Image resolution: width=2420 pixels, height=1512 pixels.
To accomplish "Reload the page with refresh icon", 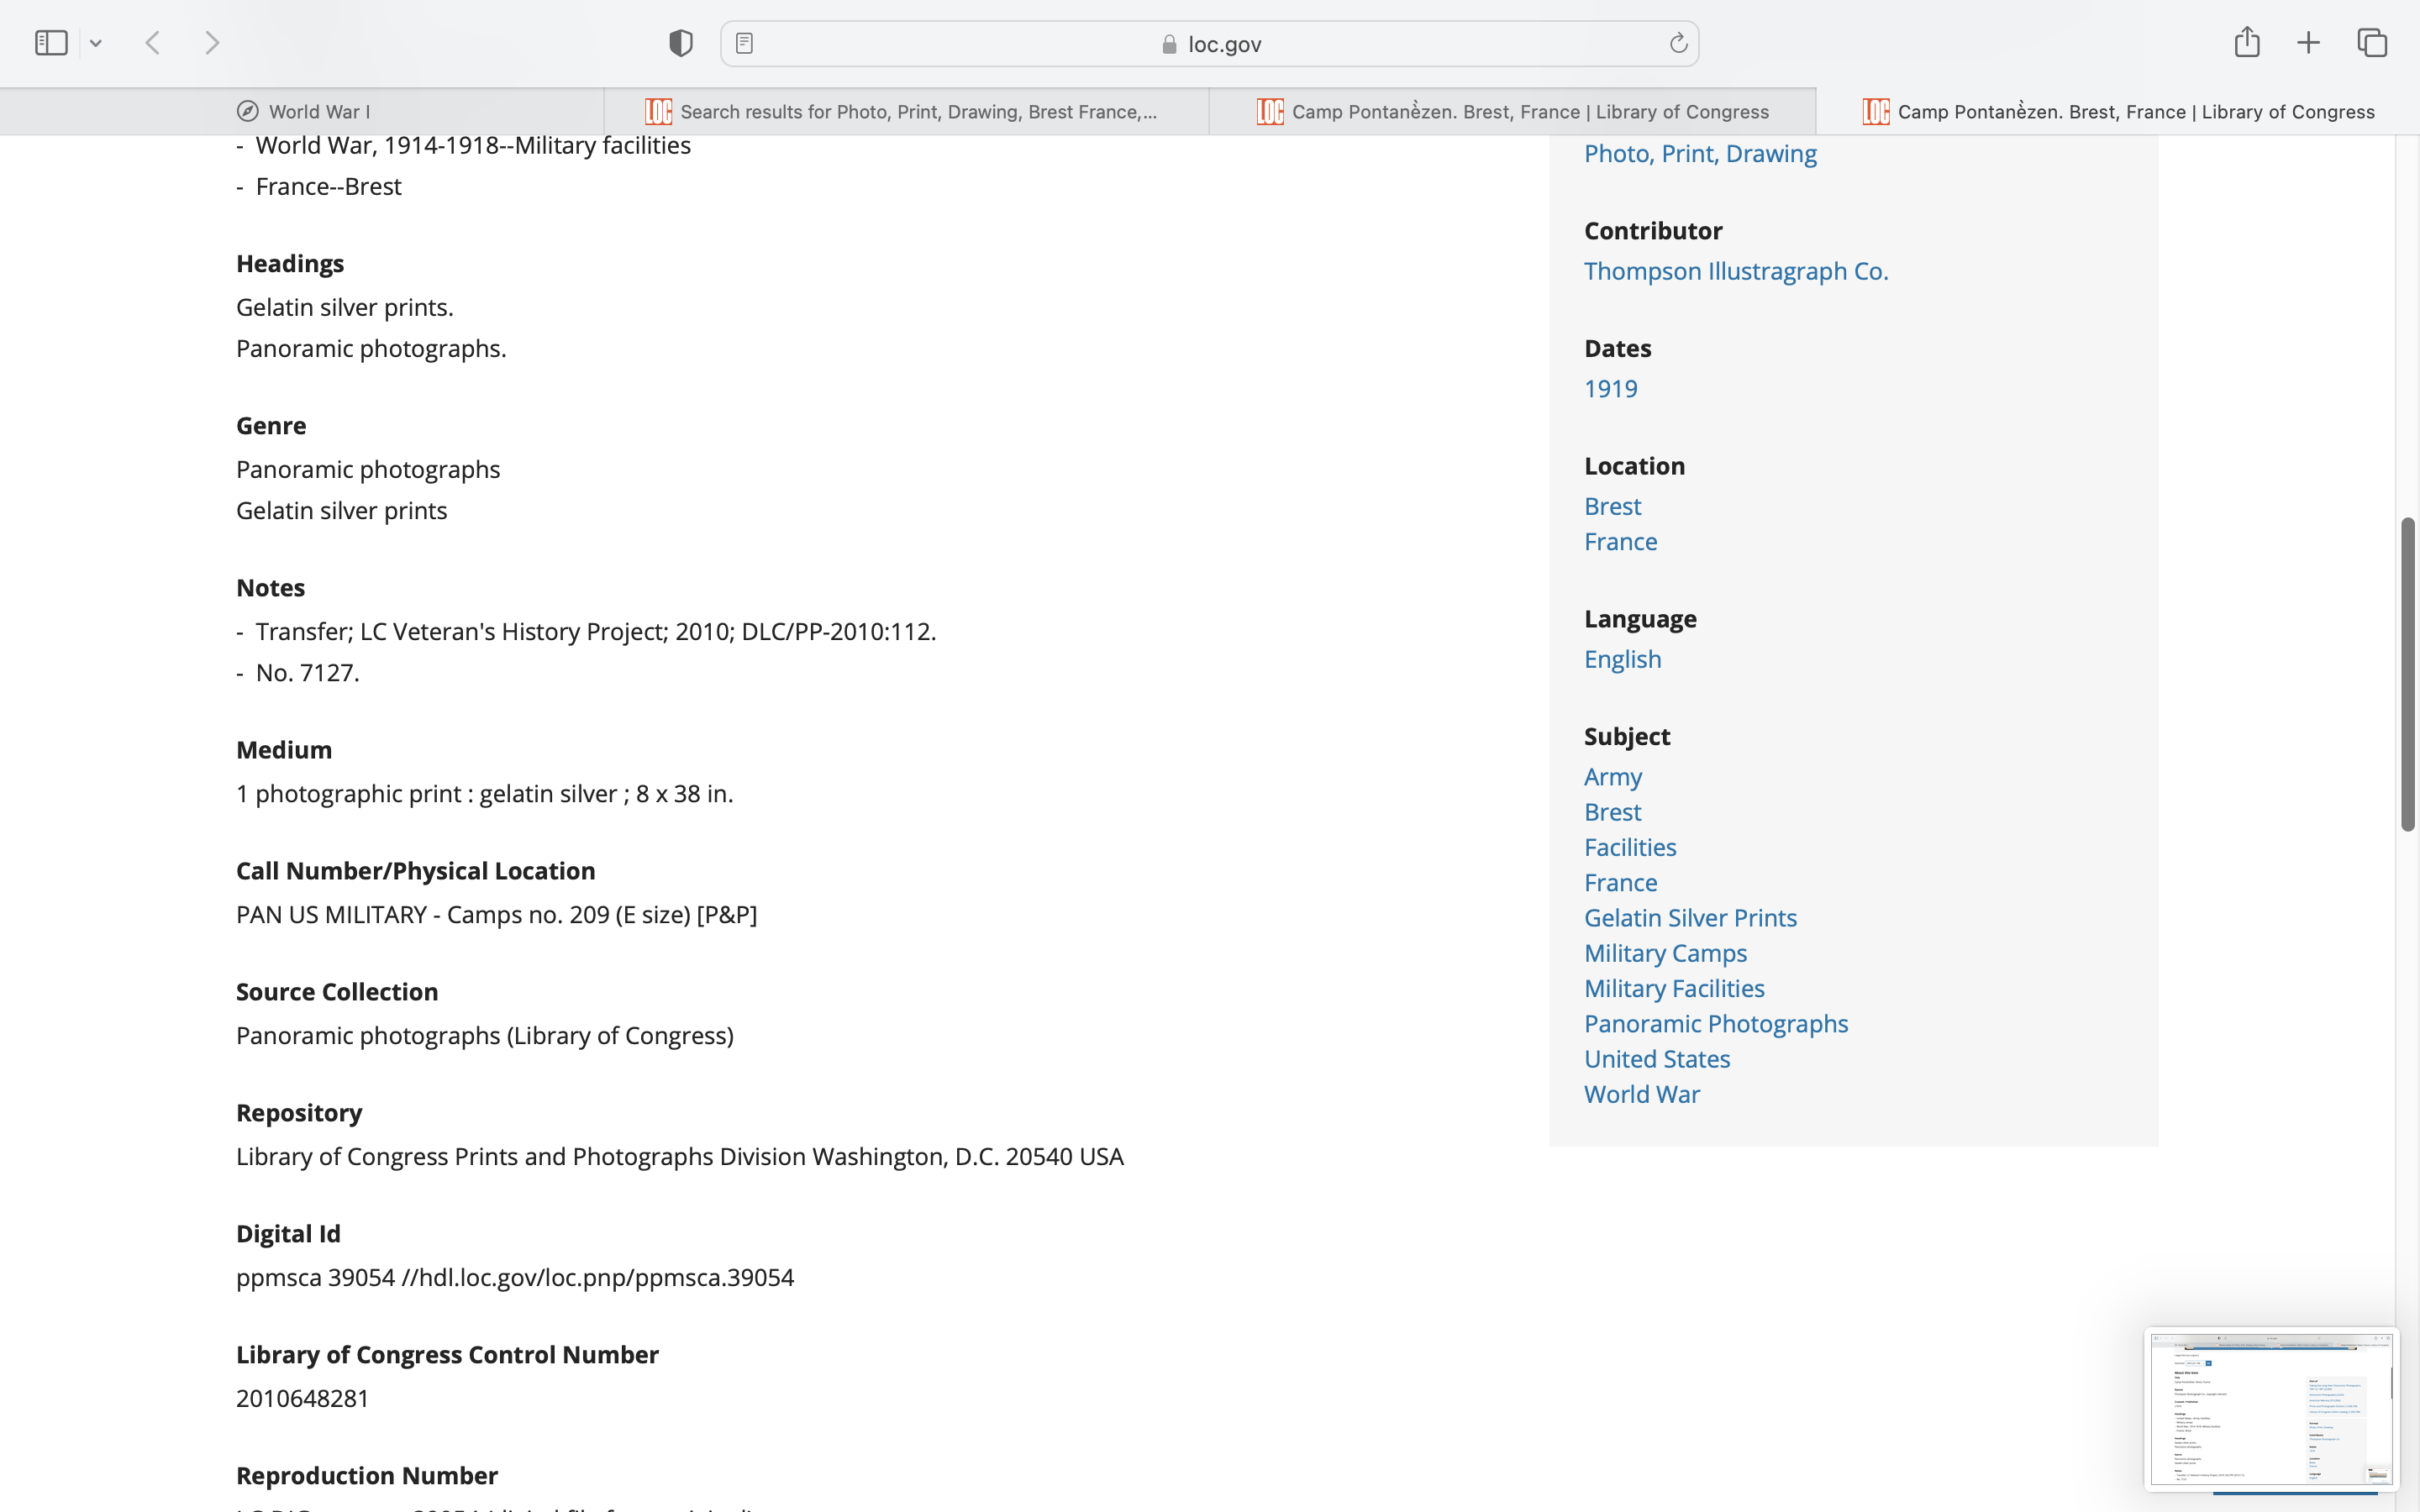I will 1678,43.
